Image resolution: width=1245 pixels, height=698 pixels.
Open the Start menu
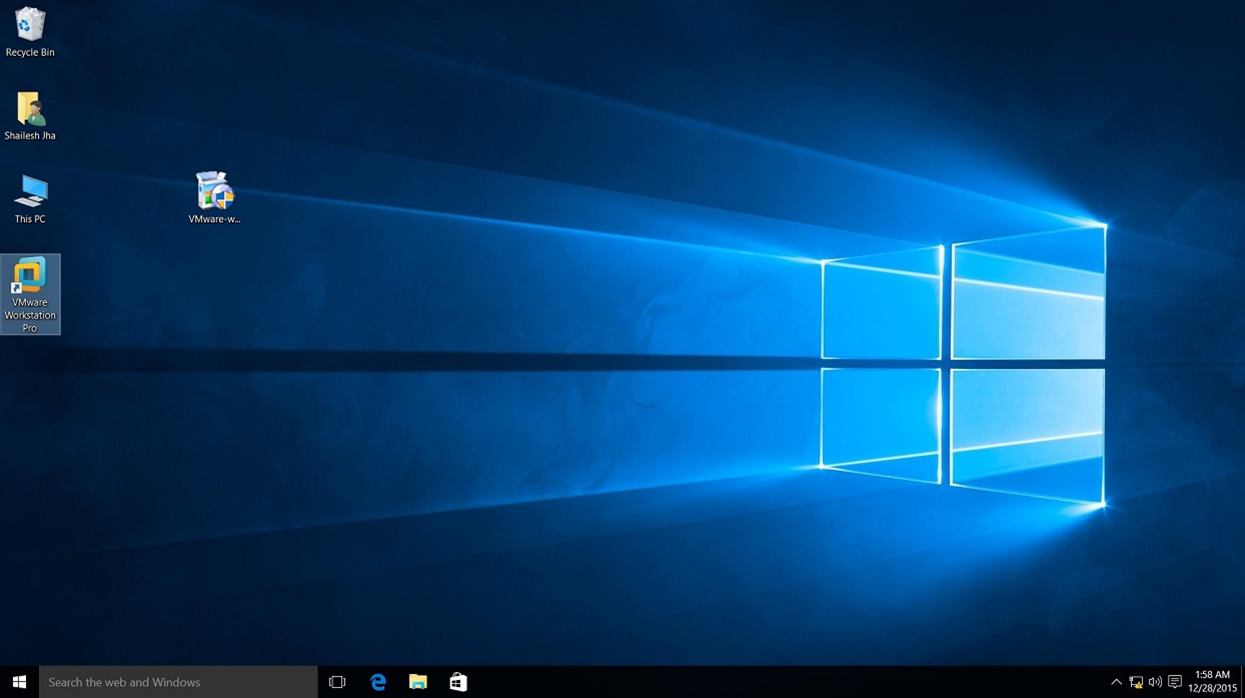tap(19, 681)
